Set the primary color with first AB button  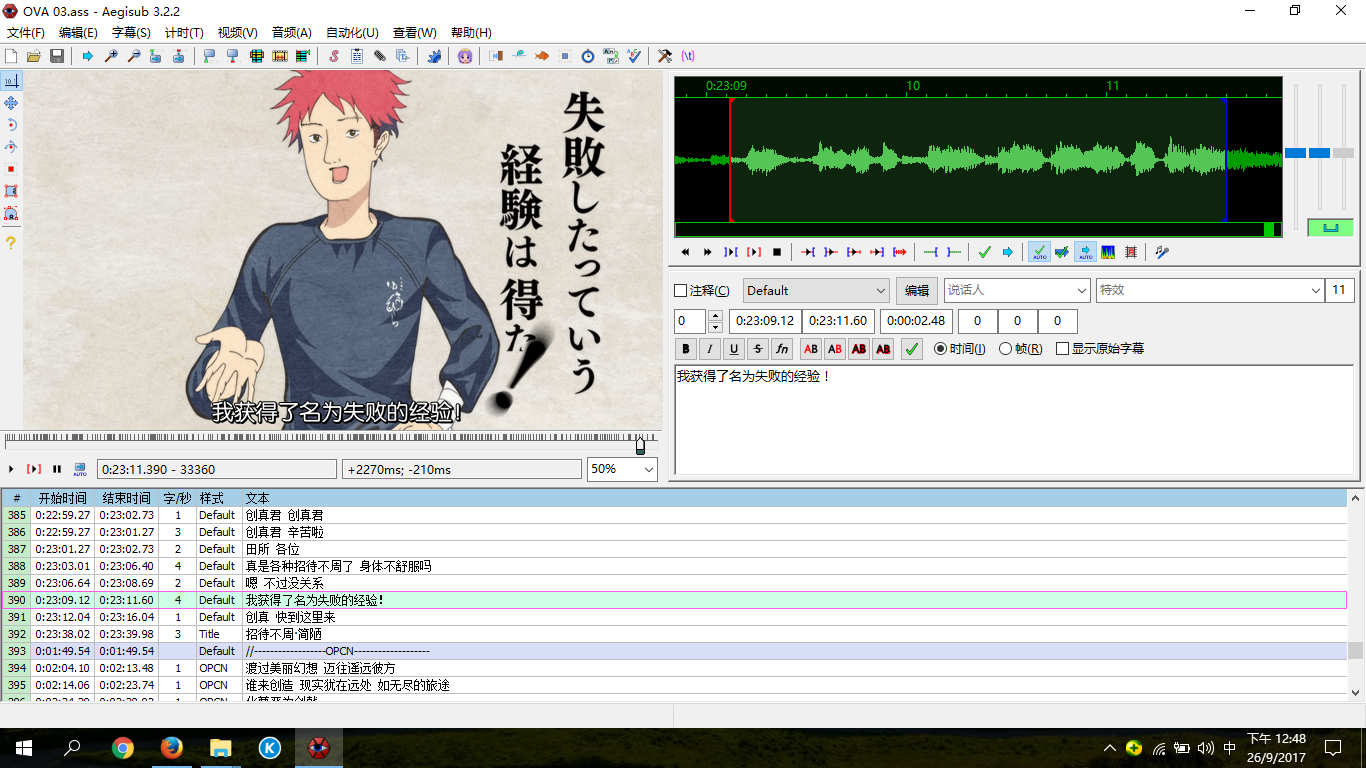(x=811, y=349)
